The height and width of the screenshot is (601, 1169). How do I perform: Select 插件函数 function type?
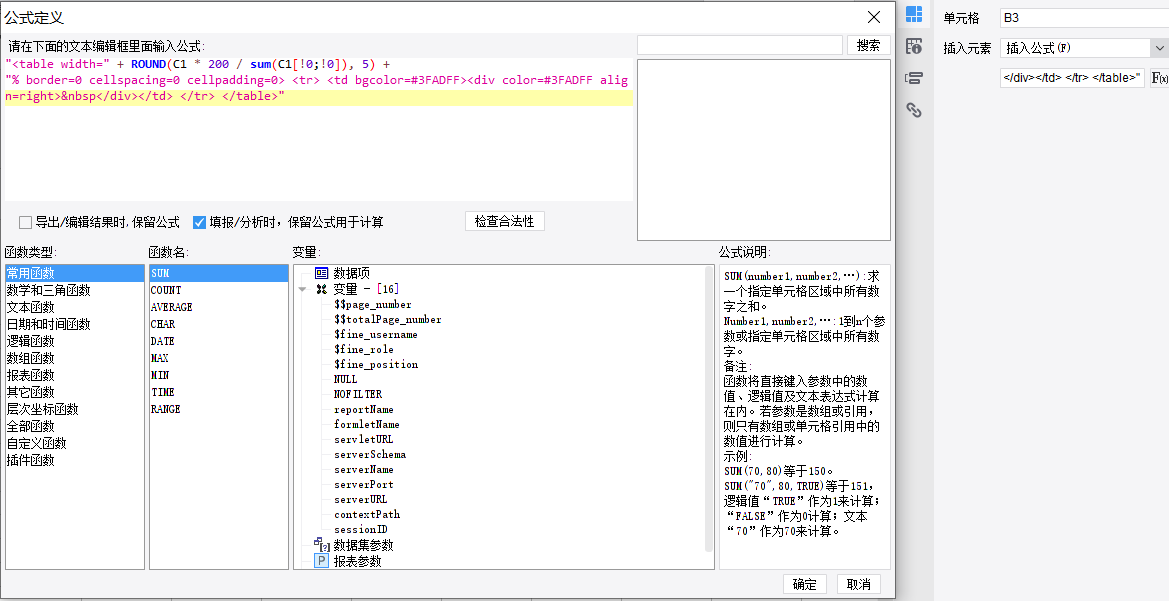click(75, 460)
